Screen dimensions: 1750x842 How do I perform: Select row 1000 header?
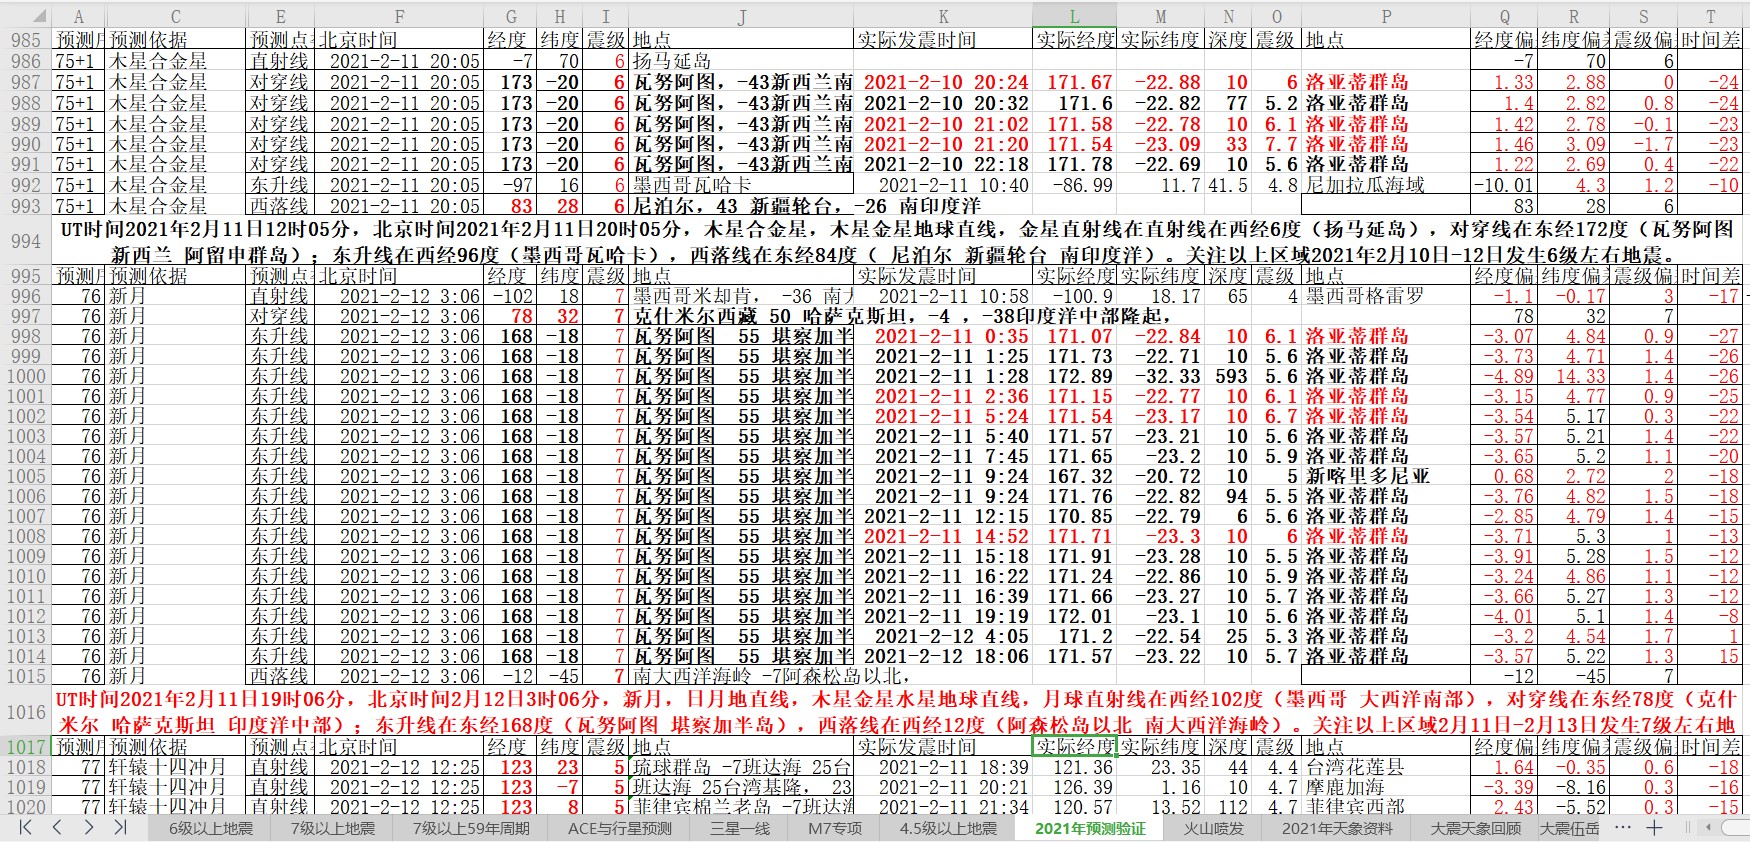pos(25,376)
